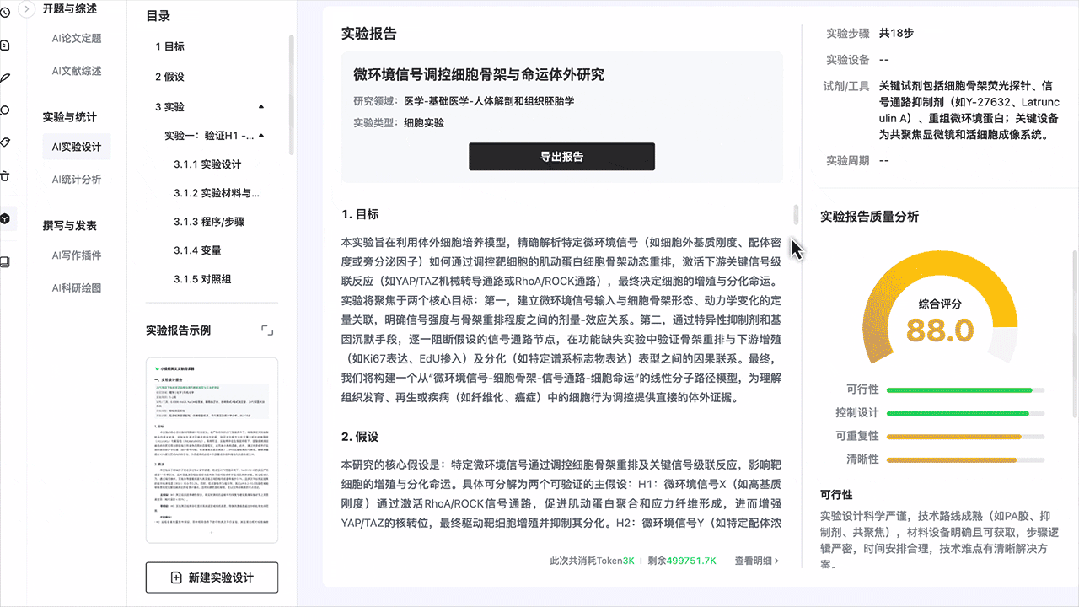The height and width of the screenshot is (607, 1079).
Task: Collapse the 实验一：验证H1 subsection arrow
Action: [x=261, y=136]
